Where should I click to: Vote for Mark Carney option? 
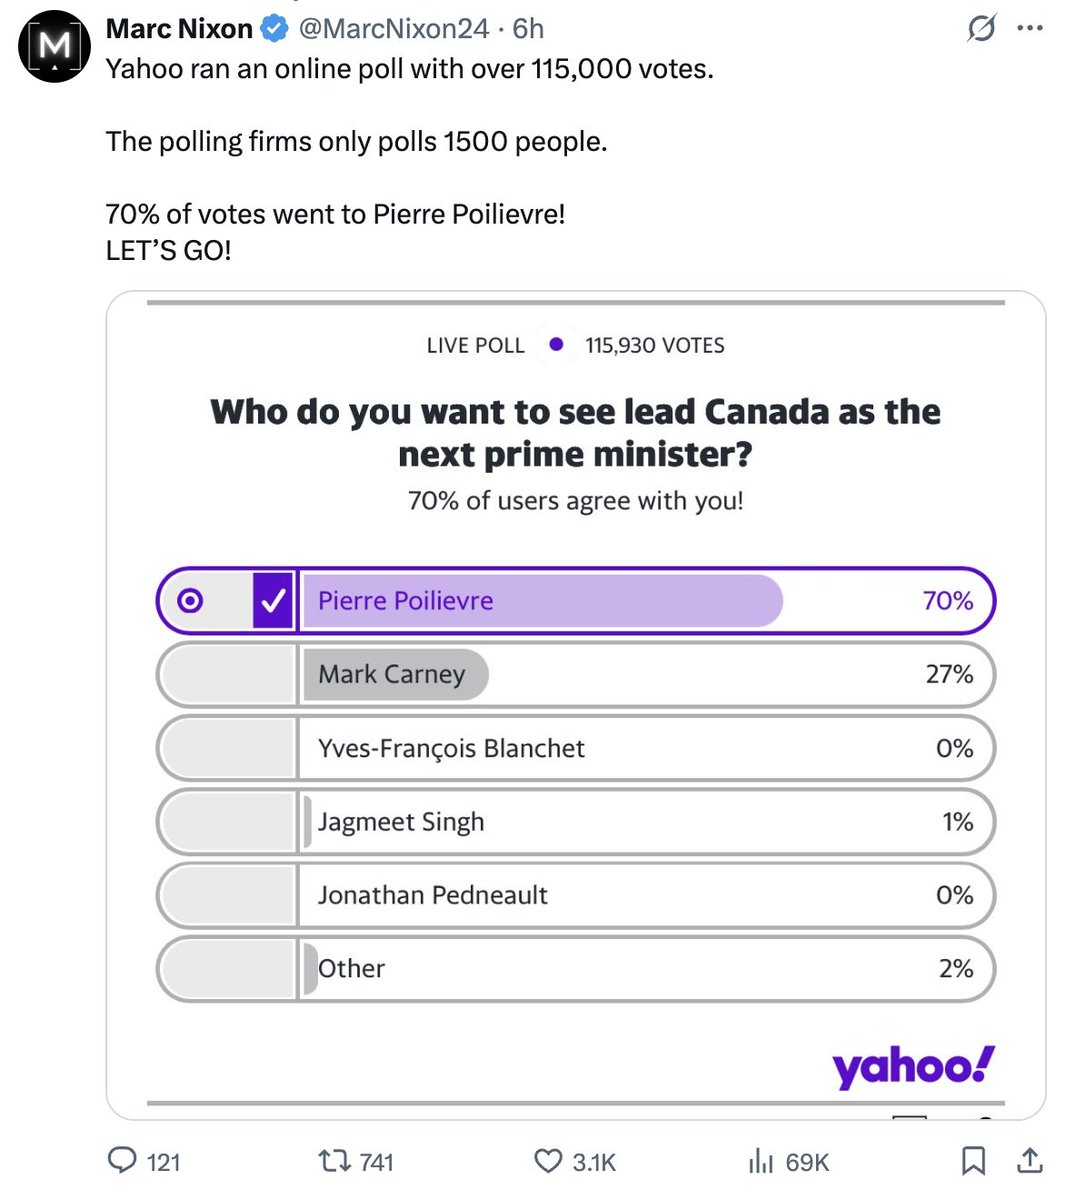tap(576, 674)
